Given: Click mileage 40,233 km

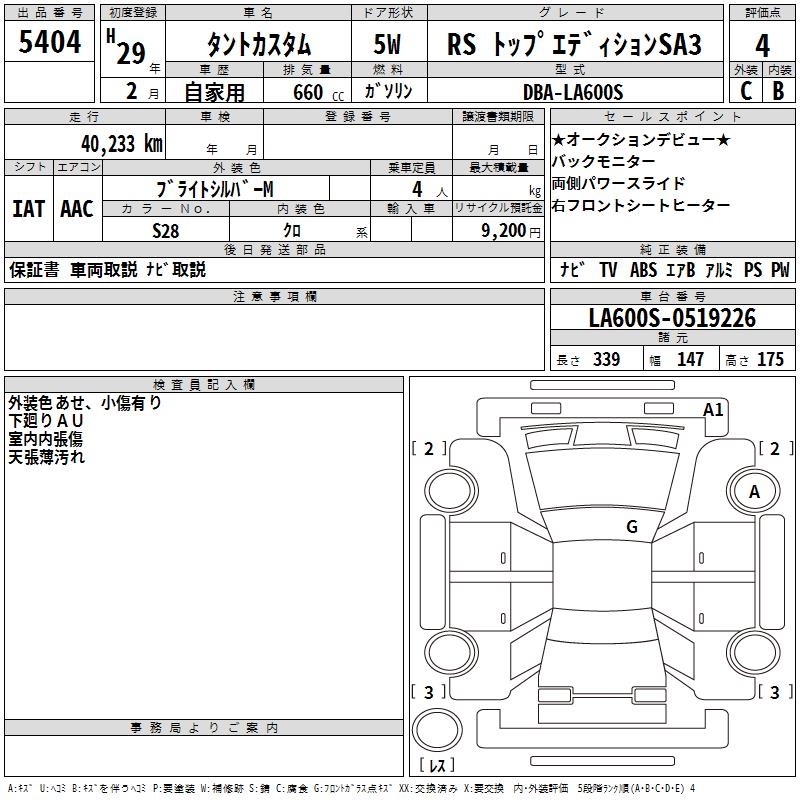Looking at the screenshot, I should 122,144.
